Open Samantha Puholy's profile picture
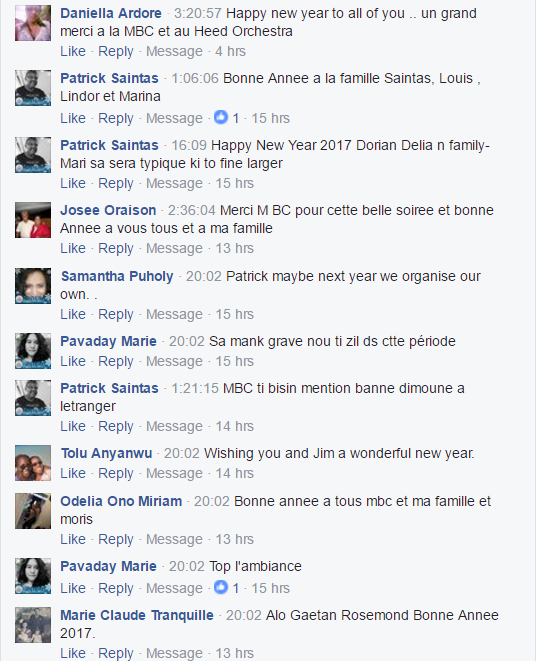The width and height of the screenshot is (537, 661). 33,286
